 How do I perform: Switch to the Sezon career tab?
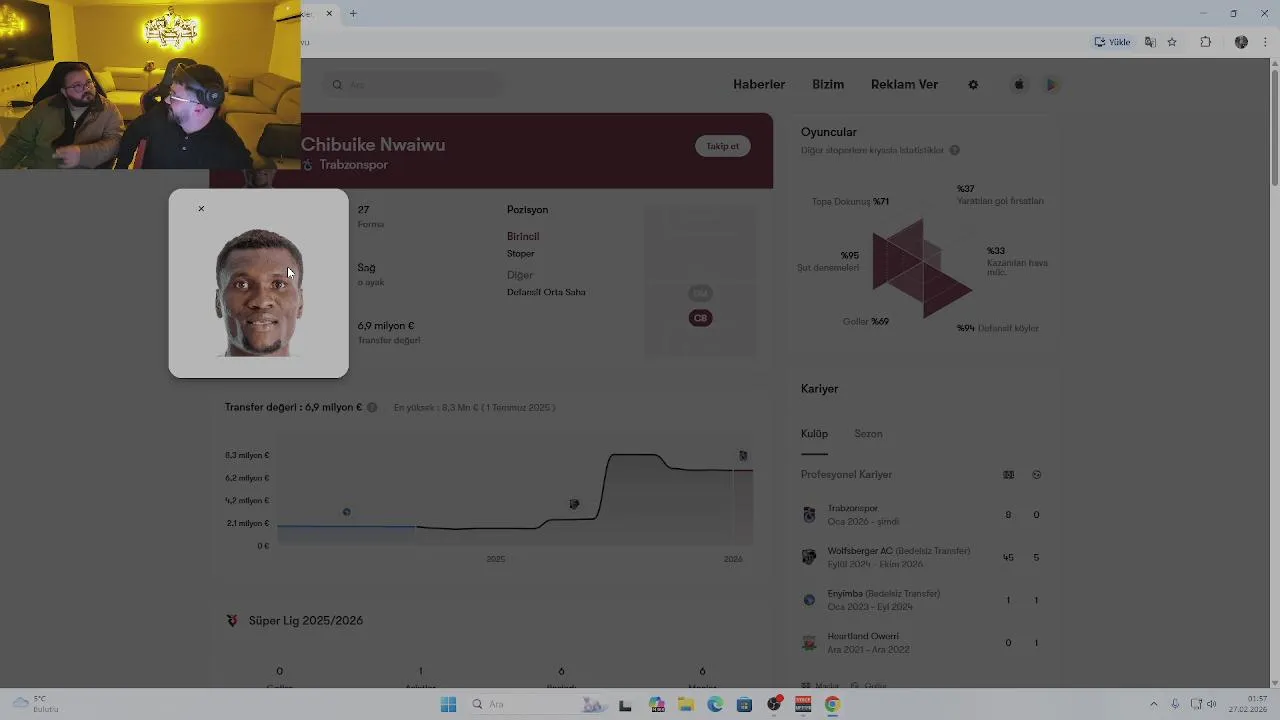868,434
